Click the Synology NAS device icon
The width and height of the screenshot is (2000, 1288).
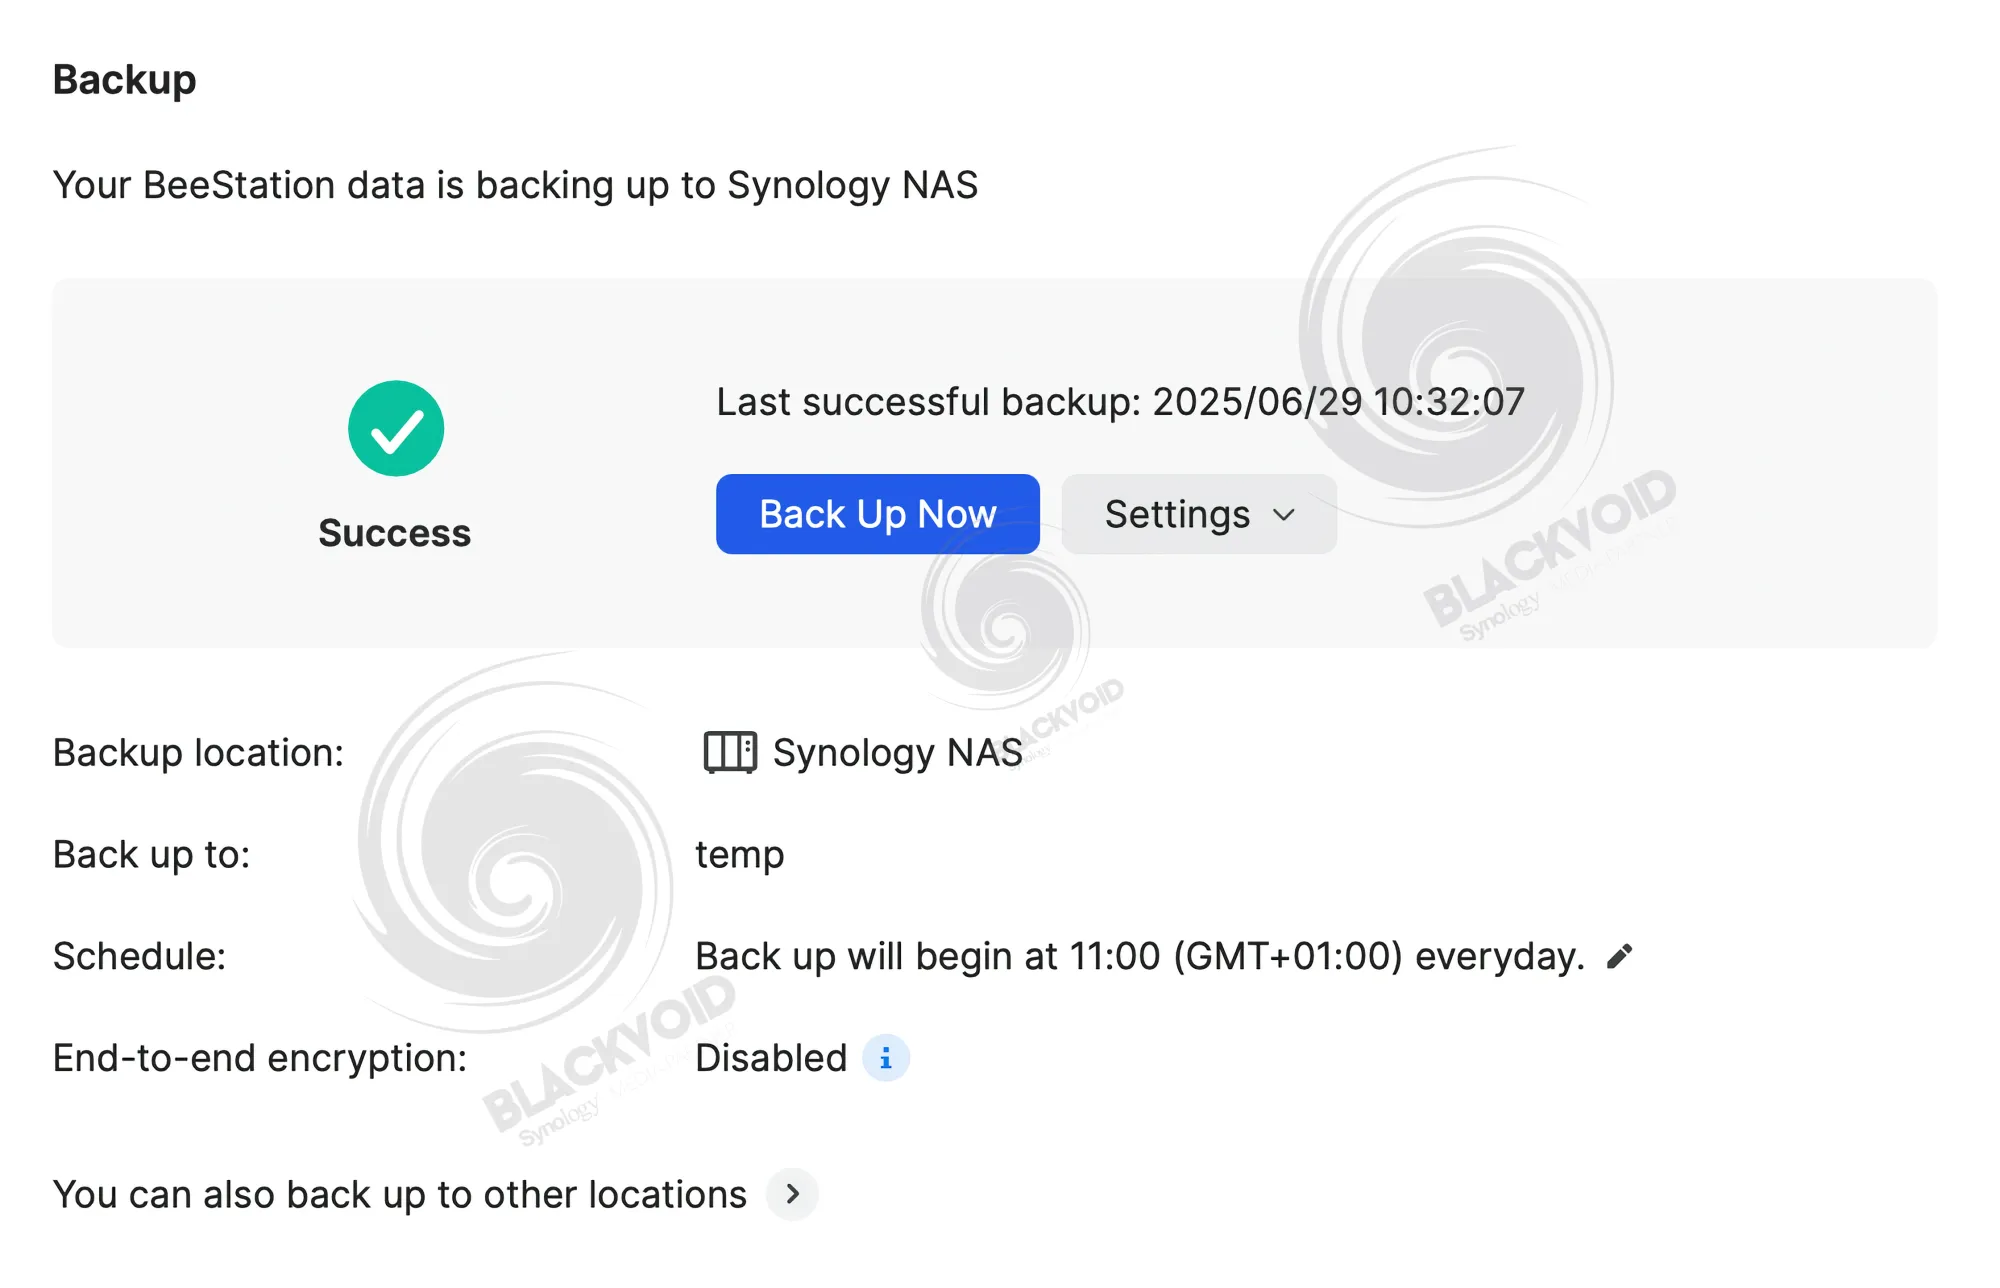[x=730, y=752]
